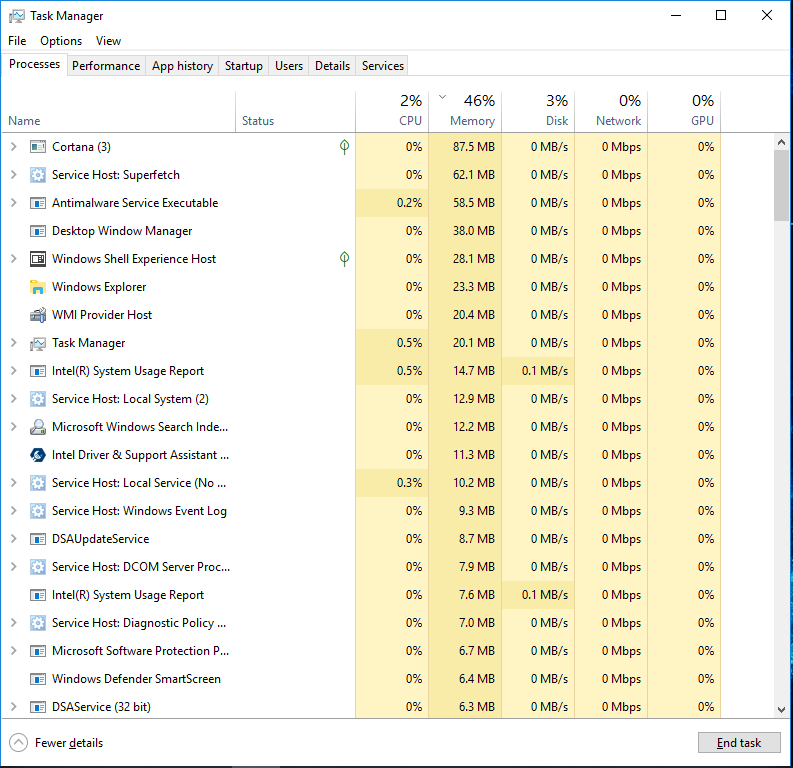Click the Service Host: Superfetch gear icon

pyautogui.click(x=37, y=175)
